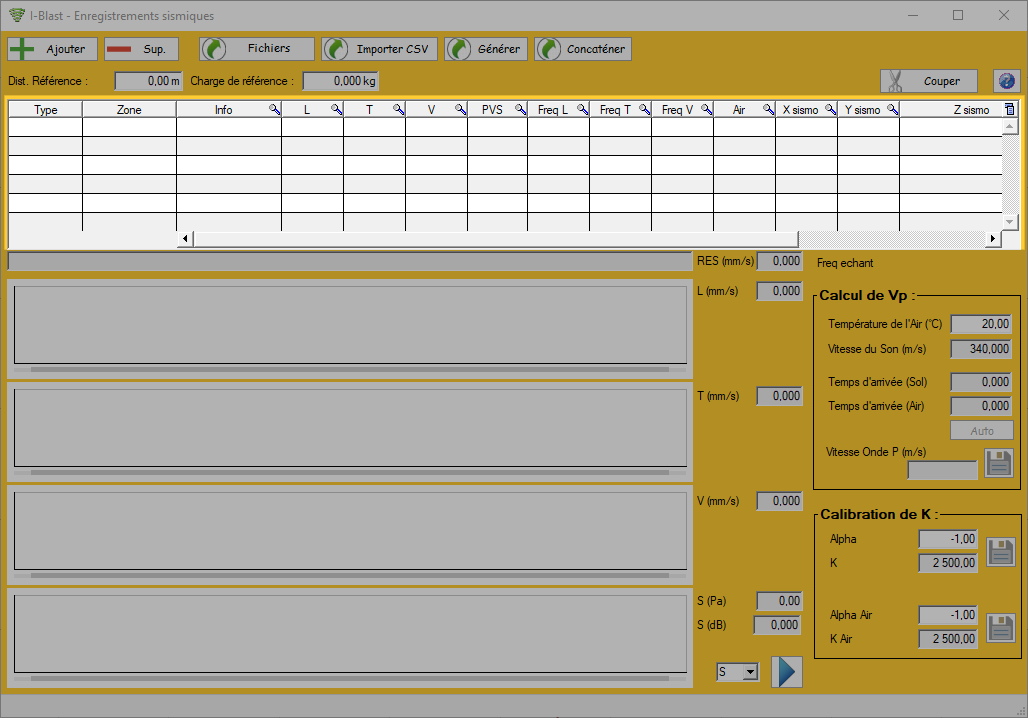Click the scissors Couper button

928,81
